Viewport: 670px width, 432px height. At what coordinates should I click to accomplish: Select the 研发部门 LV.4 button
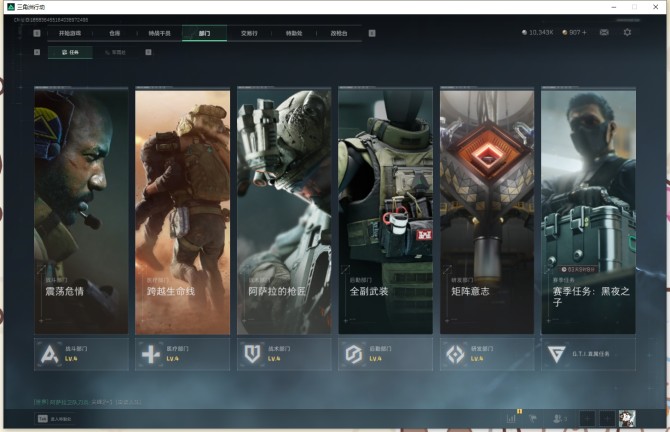pyautogui.click(x=487, y=354)
